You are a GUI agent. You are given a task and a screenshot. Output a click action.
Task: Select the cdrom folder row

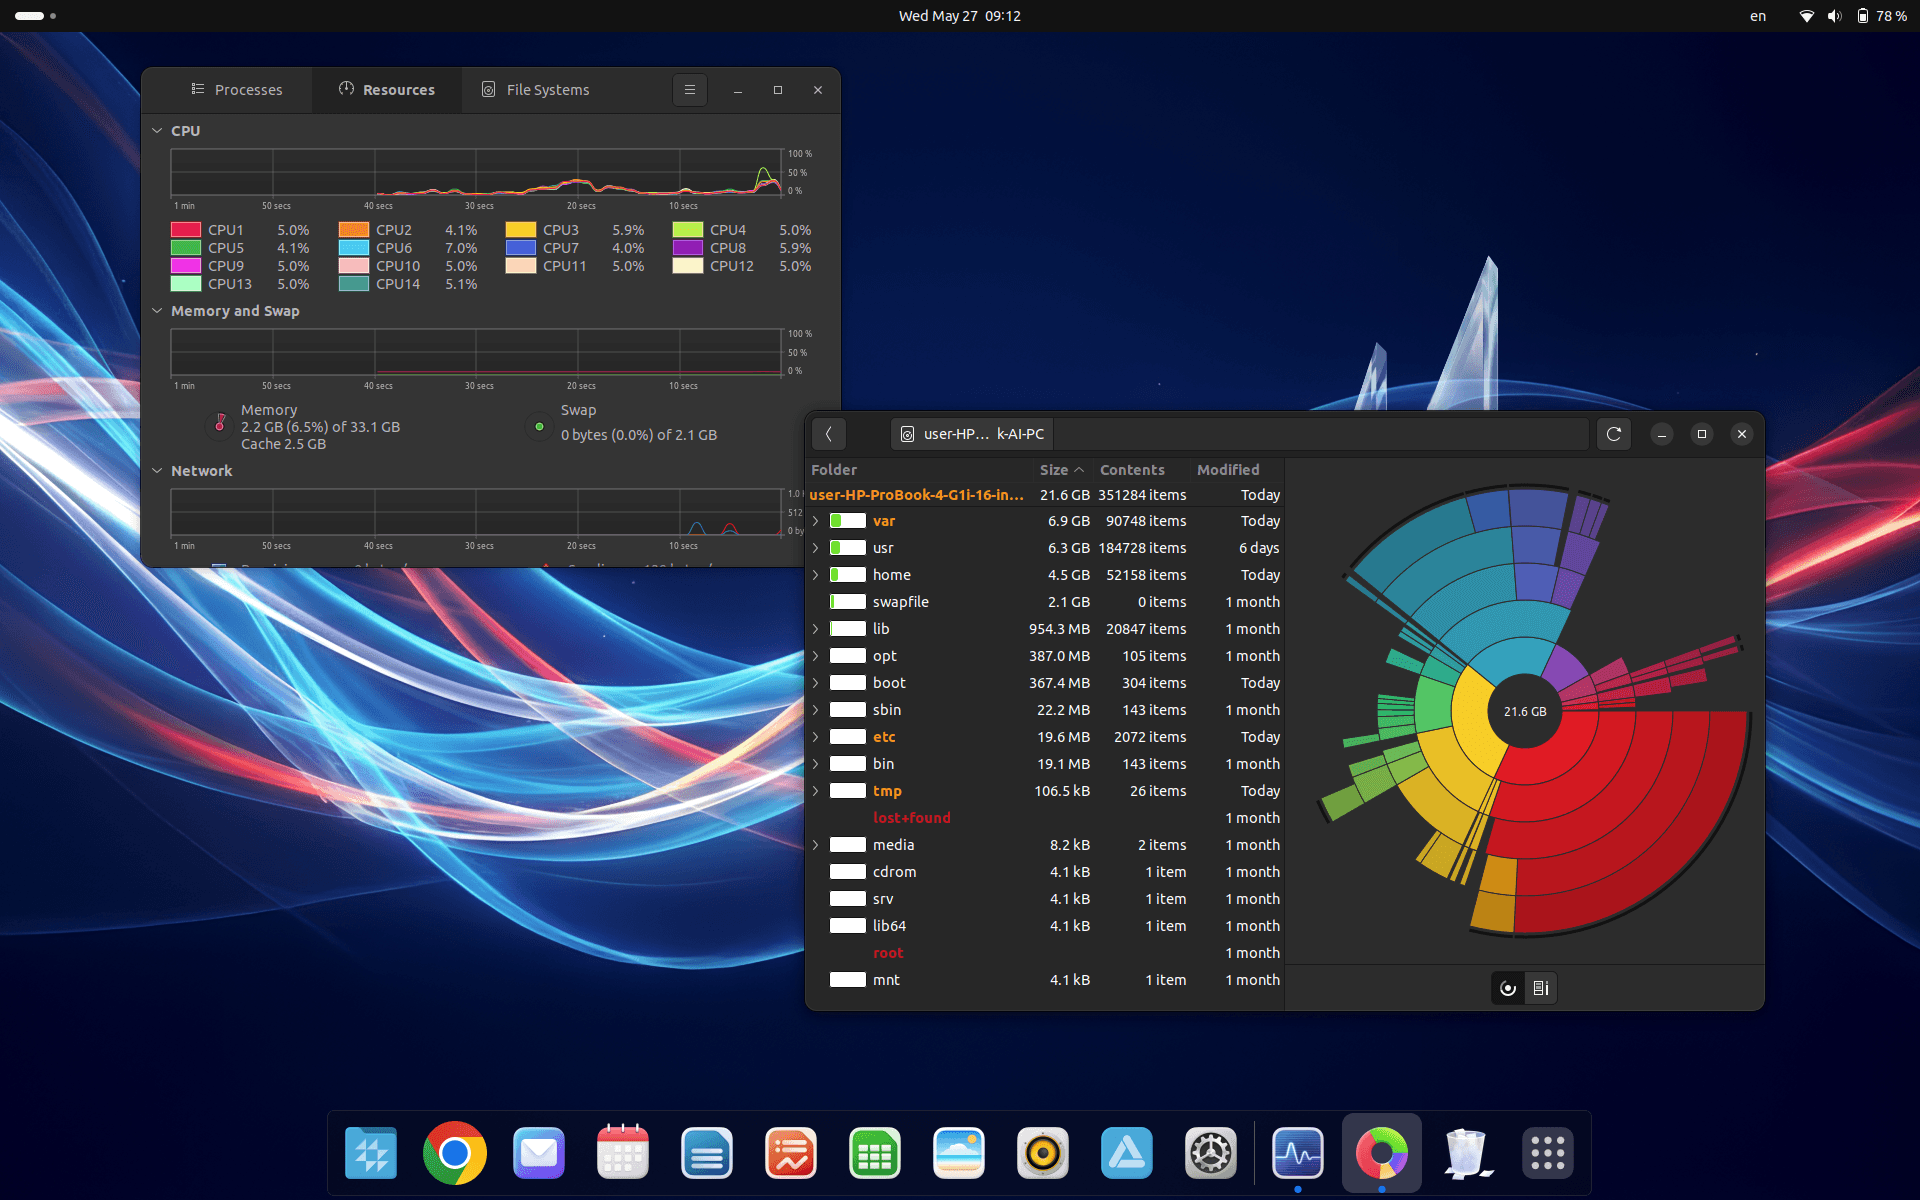pyautogui.click(x=1045, y=872)
